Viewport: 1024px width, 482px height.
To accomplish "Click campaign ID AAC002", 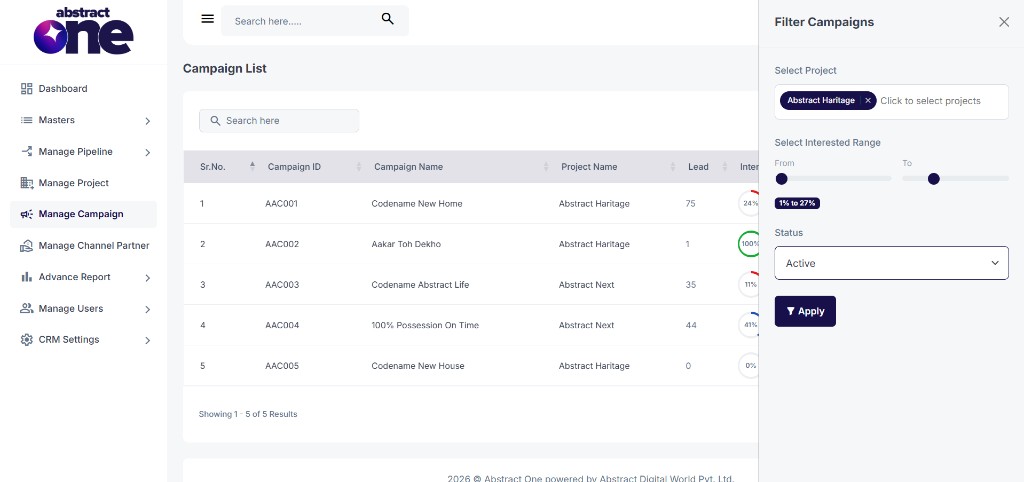I will 282,244.
